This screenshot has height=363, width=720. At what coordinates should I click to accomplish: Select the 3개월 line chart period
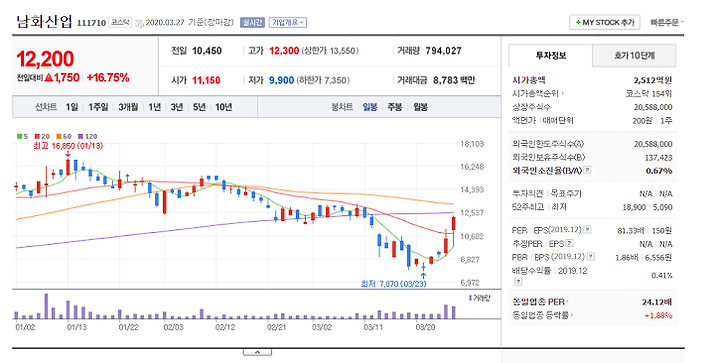[x=128, y=107]
